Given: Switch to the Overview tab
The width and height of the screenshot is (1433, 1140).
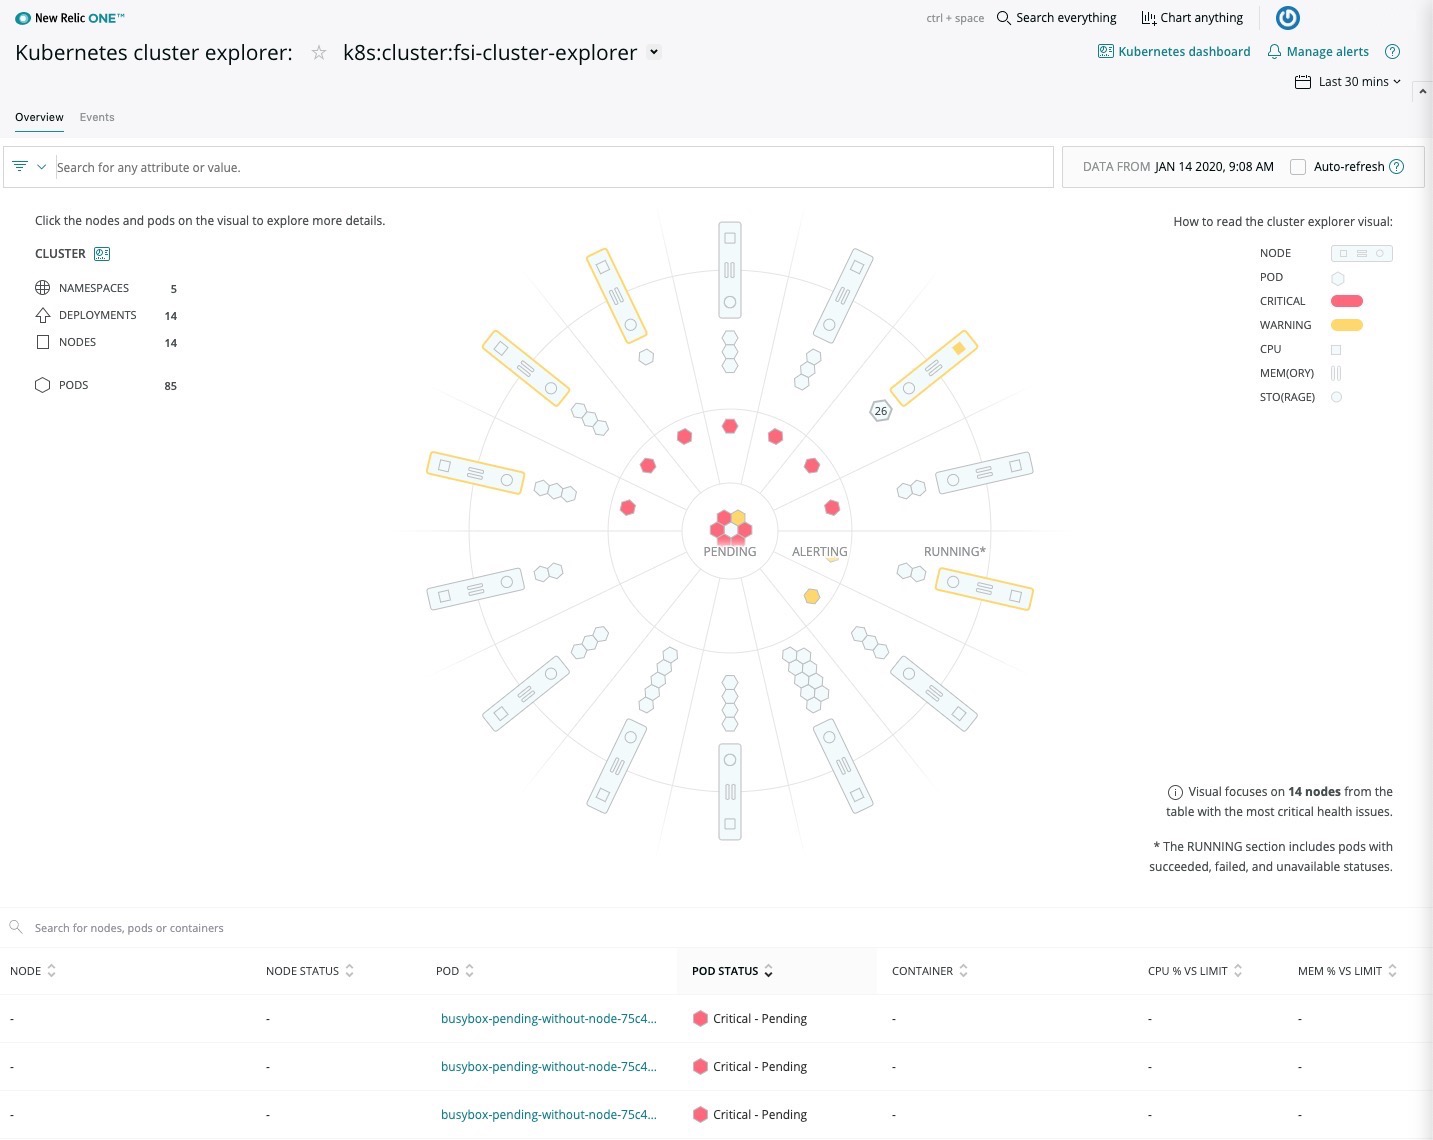Looking at the screenshot, I should pos(39,117).
